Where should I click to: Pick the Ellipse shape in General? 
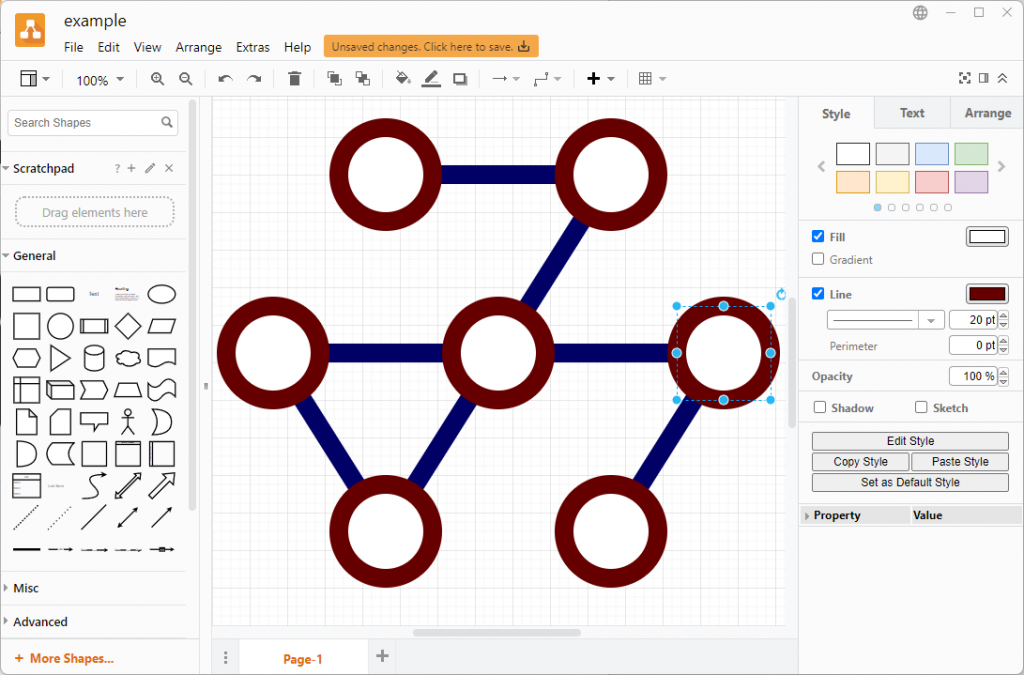pyautogui.click(x=161, y=294)
